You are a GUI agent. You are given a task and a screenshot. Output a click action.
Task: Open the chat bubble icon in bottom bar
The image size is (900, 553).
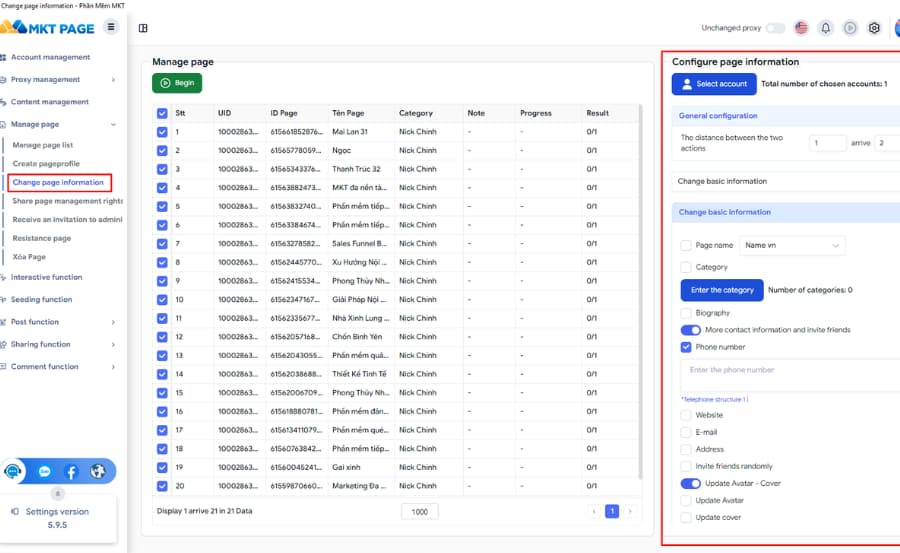coord(44,471)
